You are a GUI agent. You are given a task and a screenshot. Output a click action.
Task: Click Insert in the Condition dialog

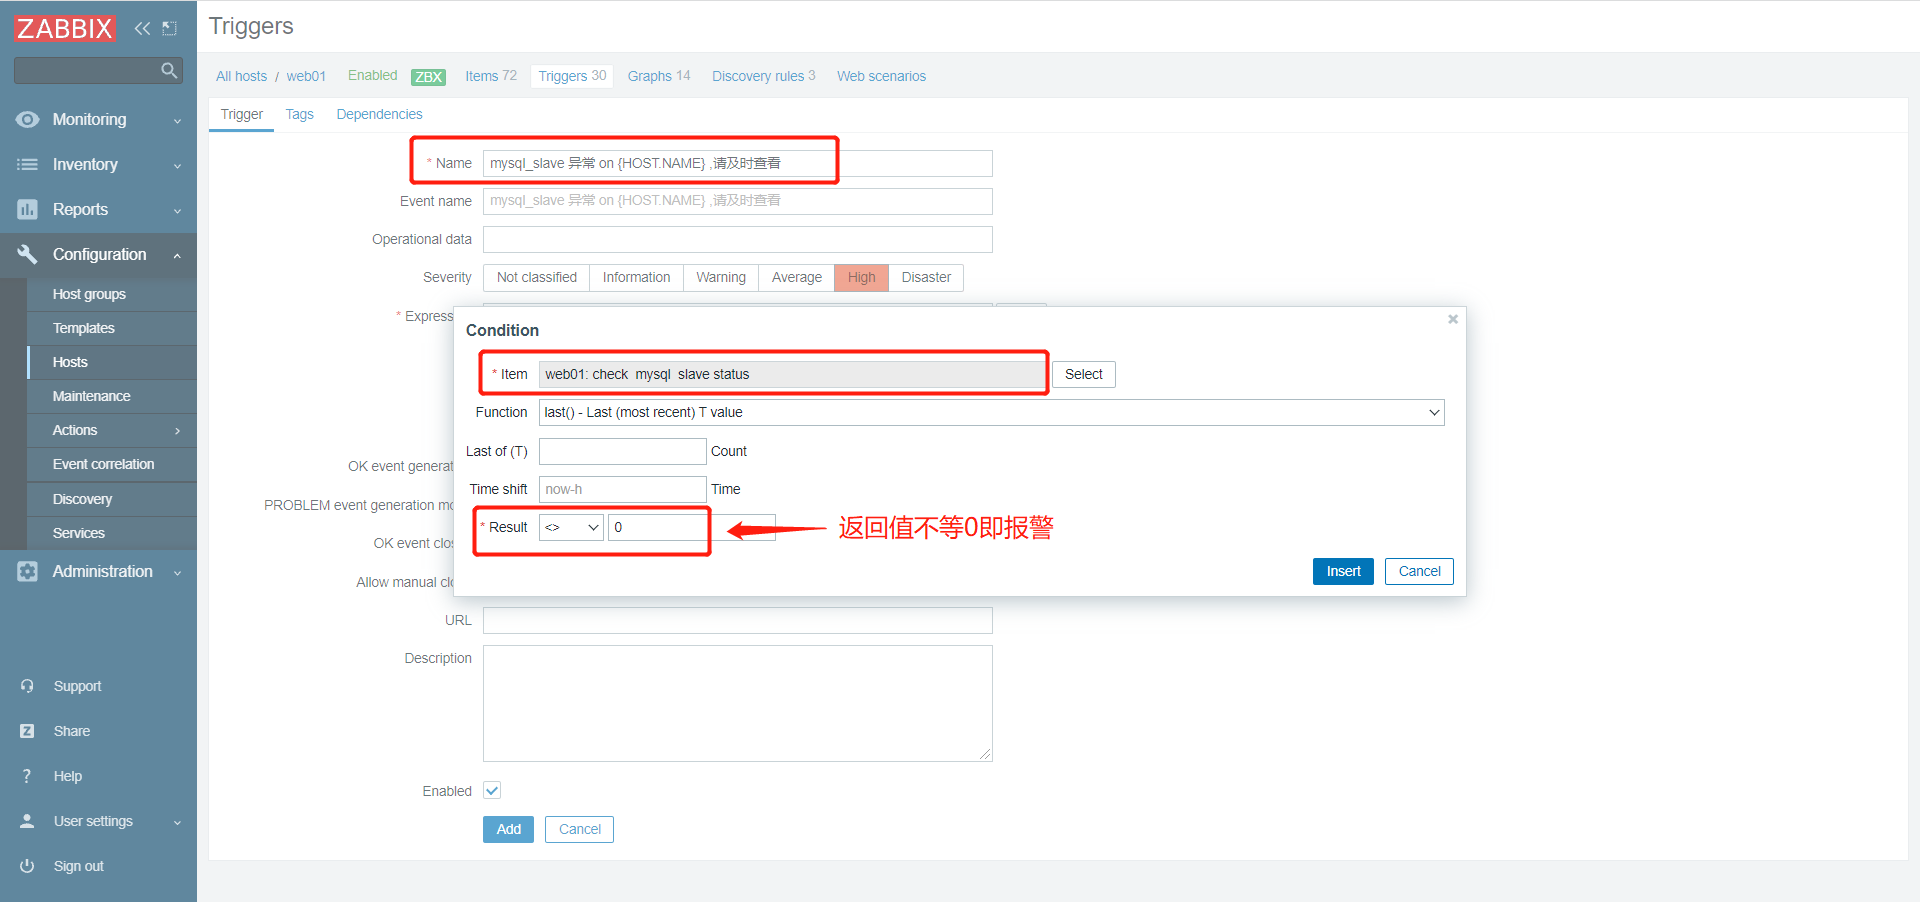(1343, 571)
